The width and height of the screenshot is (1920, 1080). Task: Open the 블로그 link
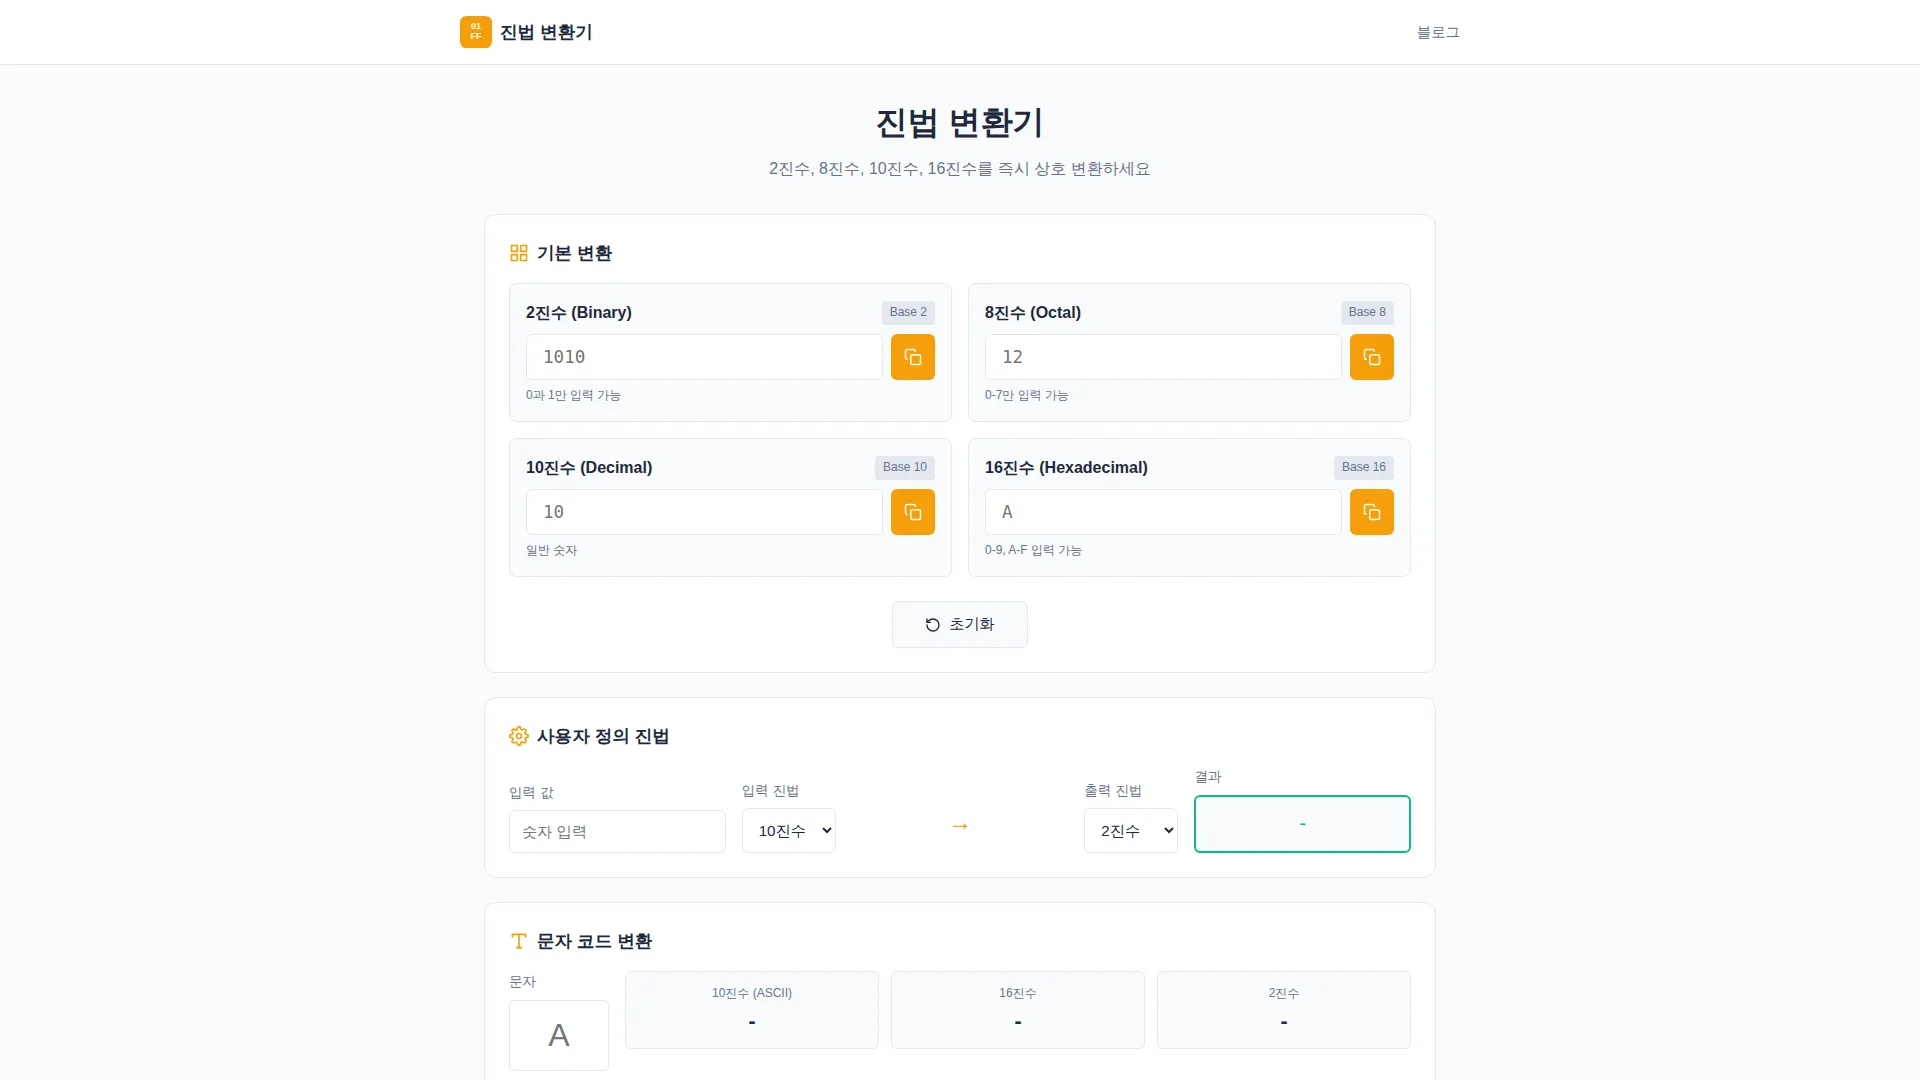click(1438, 33)
